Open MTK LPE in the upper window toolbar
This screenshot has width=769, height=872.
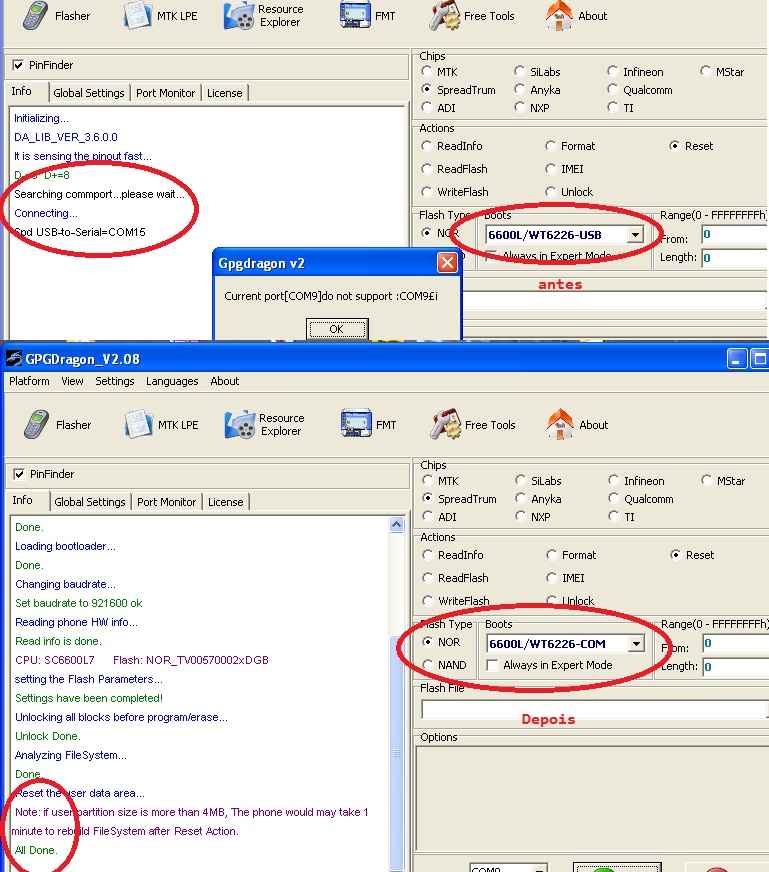click(x=161, y=16)
